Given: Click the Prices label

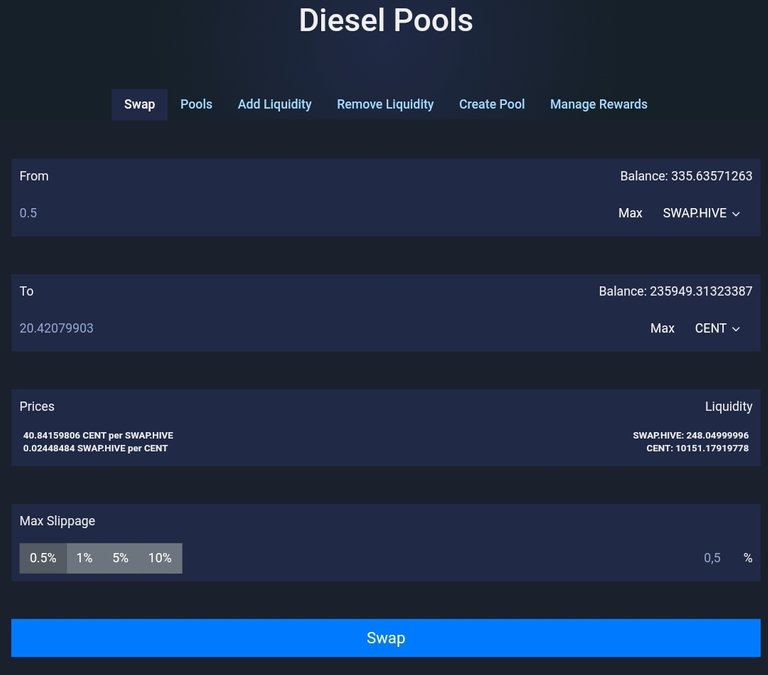Looking at the screenshot, I should click(37, 406).
